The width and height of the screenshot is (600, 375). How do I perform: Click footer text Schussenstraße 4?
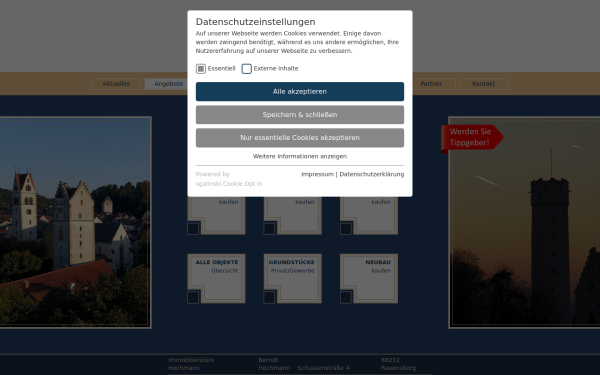(x=323, y=368)
